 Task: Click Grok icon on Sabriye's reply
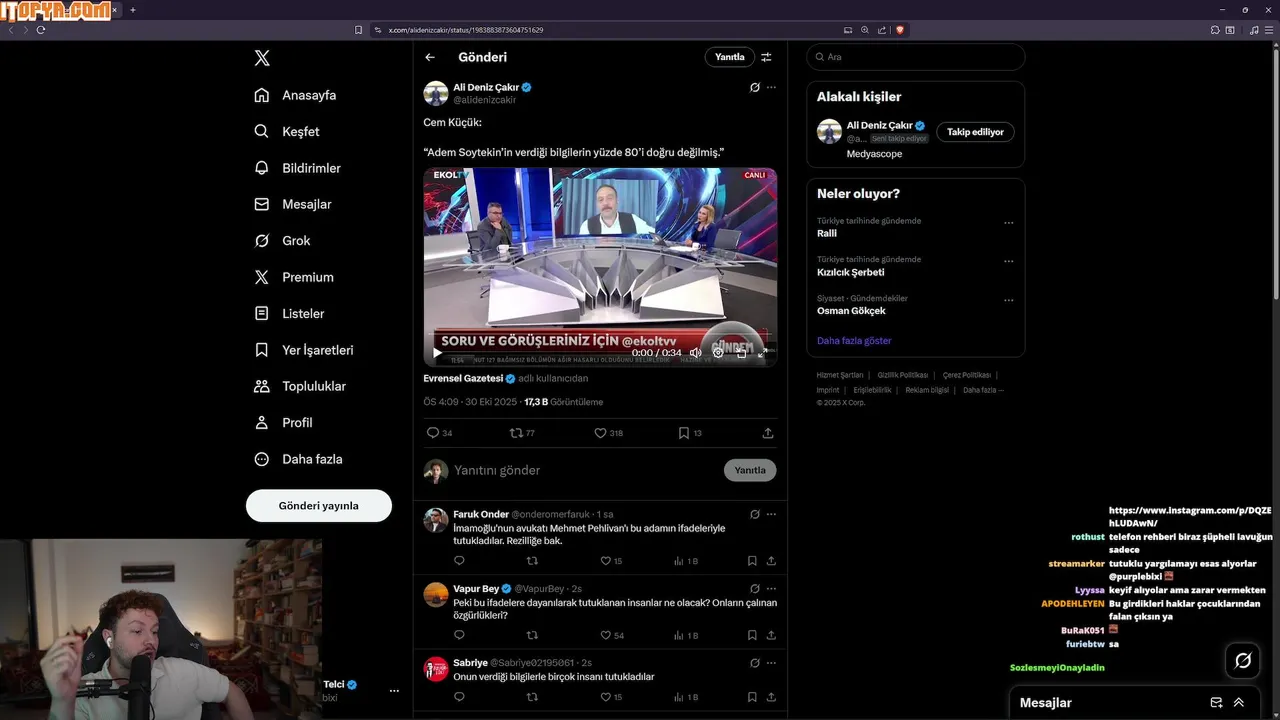tap(755, 662)
